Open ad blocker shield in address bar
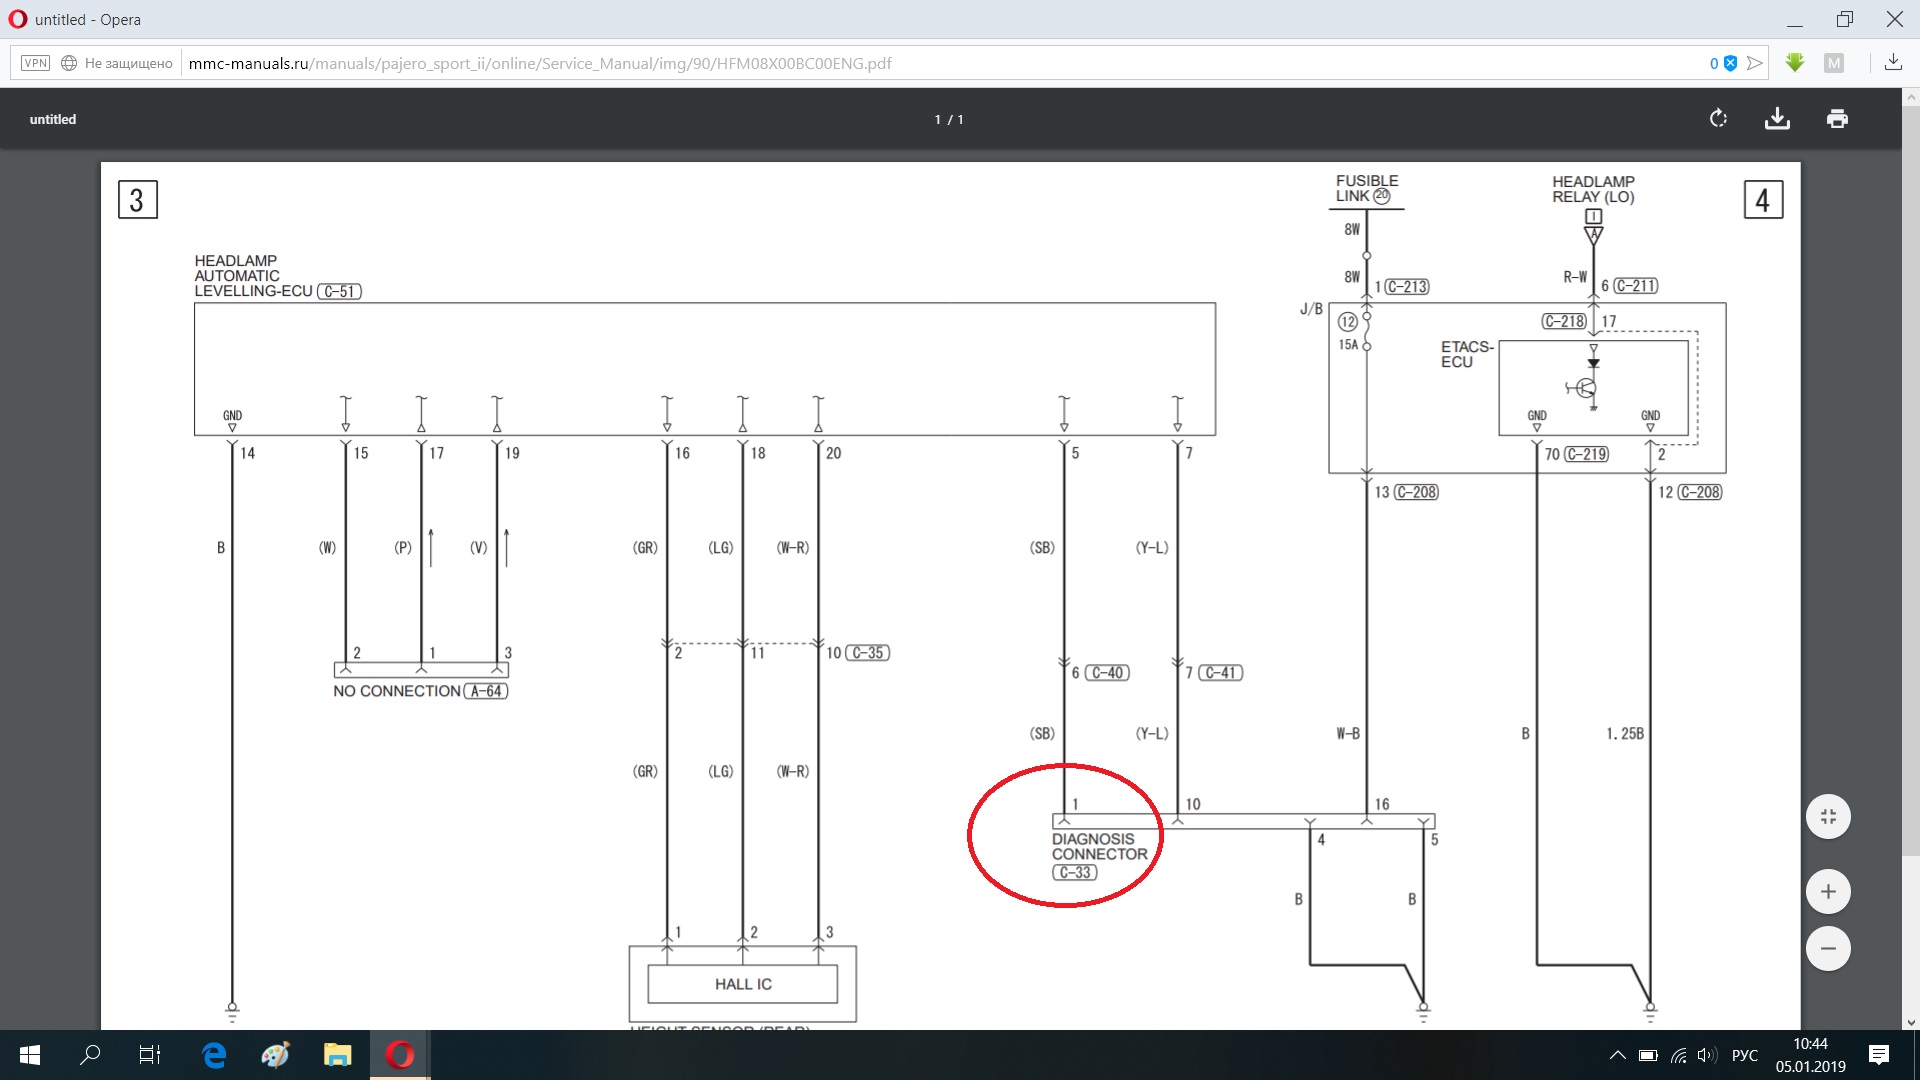The image size is (1920, 1080). (x=1730, y=63)
